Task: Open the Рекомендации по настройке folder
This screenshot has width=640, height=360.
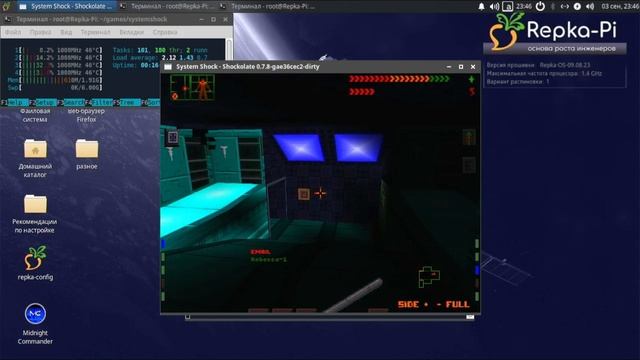Action: (35, 204)
